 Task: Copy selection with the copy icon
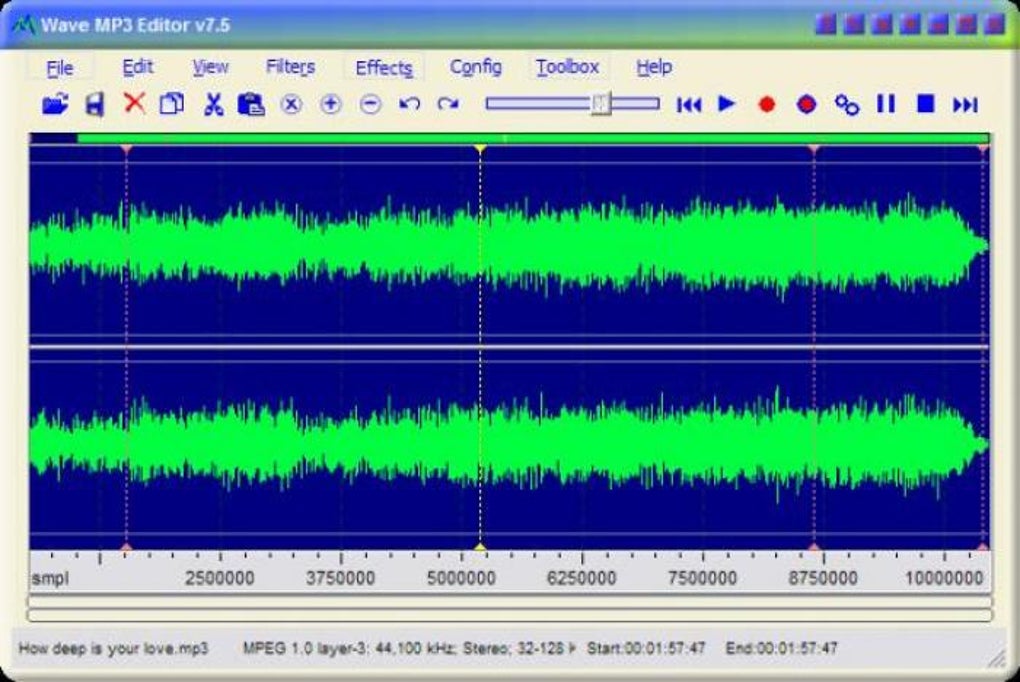tap(172, 103)
